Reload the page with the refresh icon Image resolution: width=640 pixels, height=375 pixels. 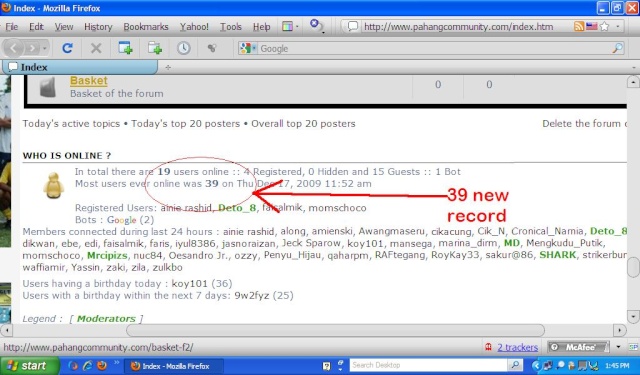67,49
